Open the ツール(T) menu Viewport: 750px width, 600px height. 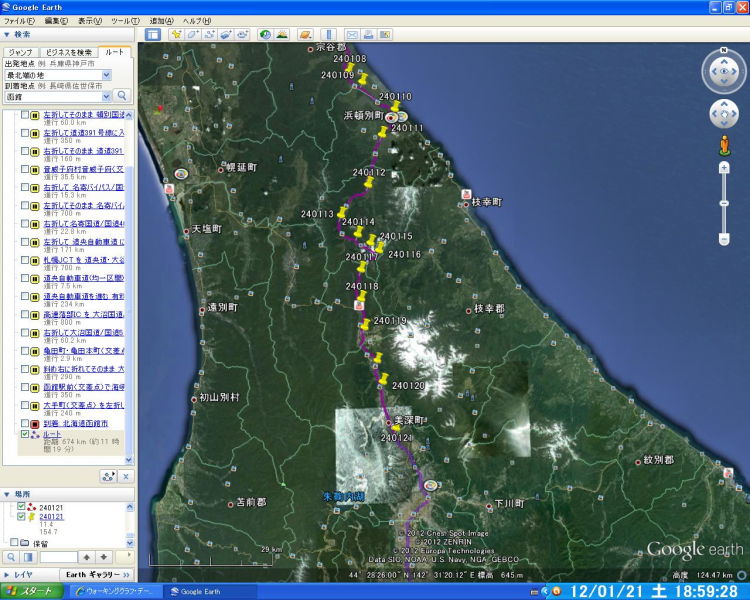tap(125, 21)
